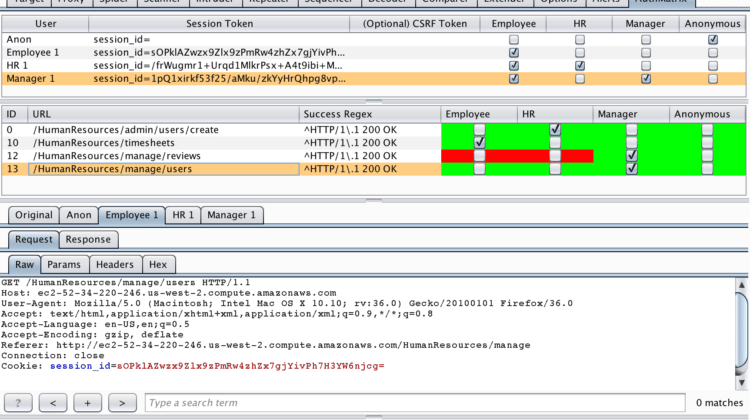Go to previous search match button
Viewport: 750px width, 420px height.
click(53, 403)
